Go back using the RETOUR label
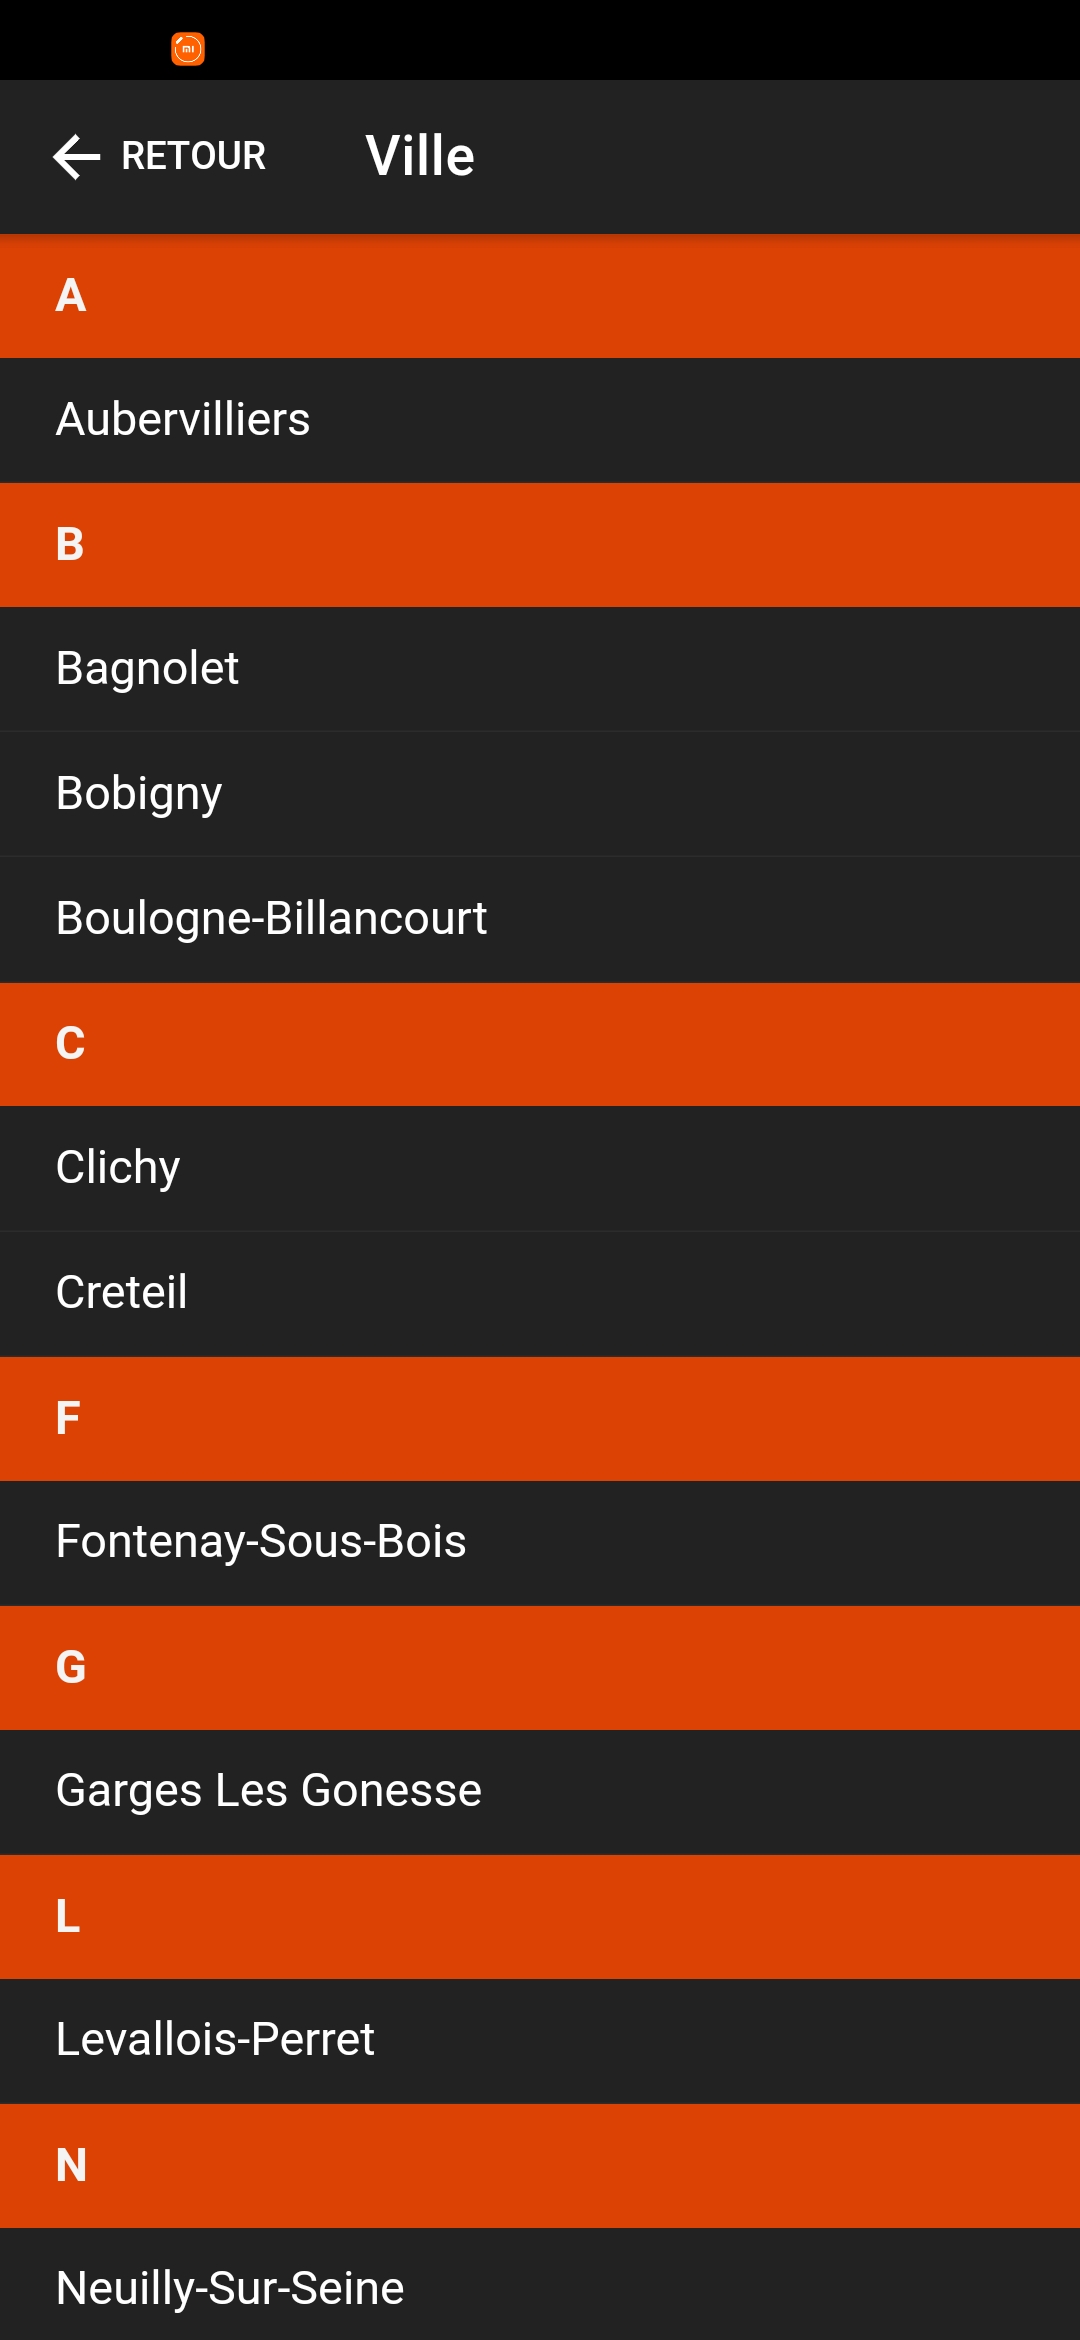This screenshot has height=2340, width=1080. tap(194, 156)
